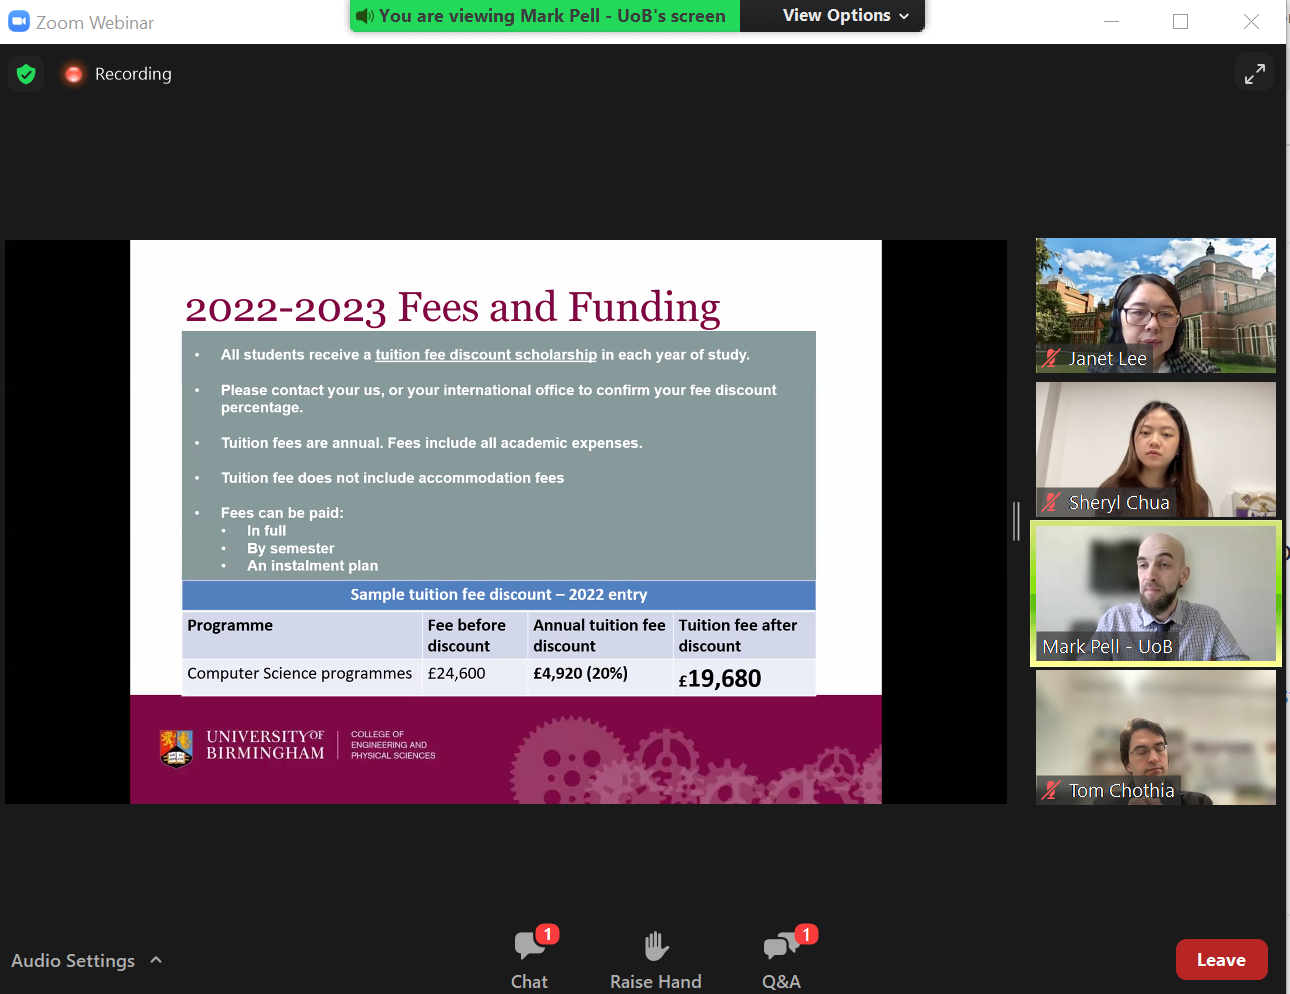Click the tuition fee discount scholarship link
Viewport: 1290px width, 994px height.
(x=485, y=355)
